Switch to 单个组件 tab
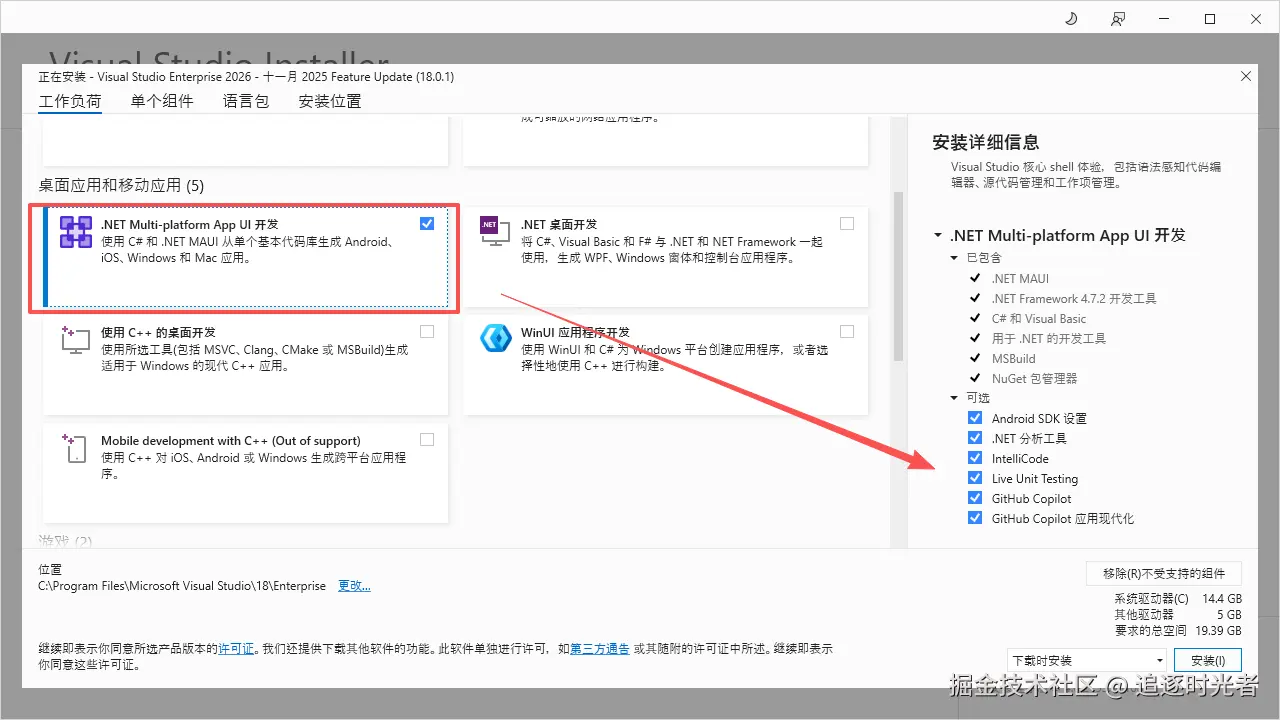1280x720 pixels. tap(162, 101)
